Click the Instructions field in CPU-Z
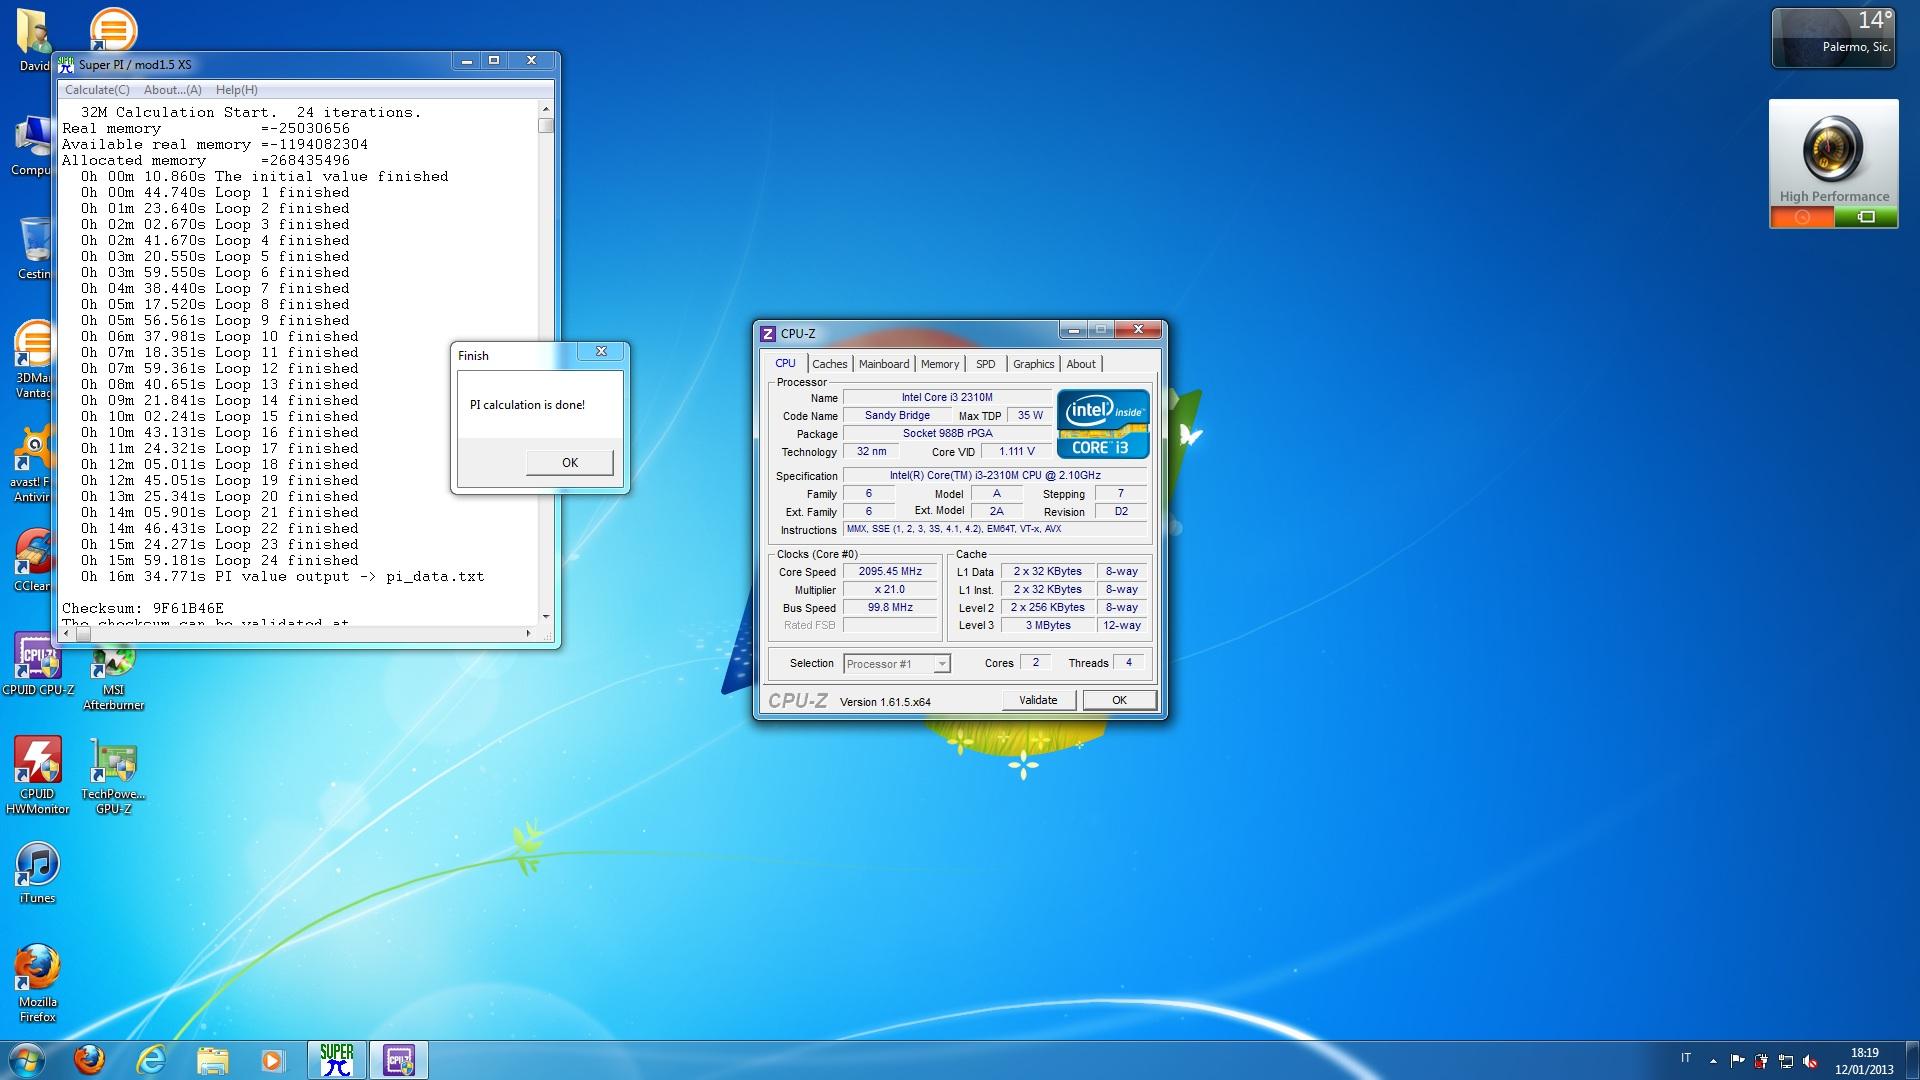The height and width of the screenshot is (1080, 1920). coord(994,529)
